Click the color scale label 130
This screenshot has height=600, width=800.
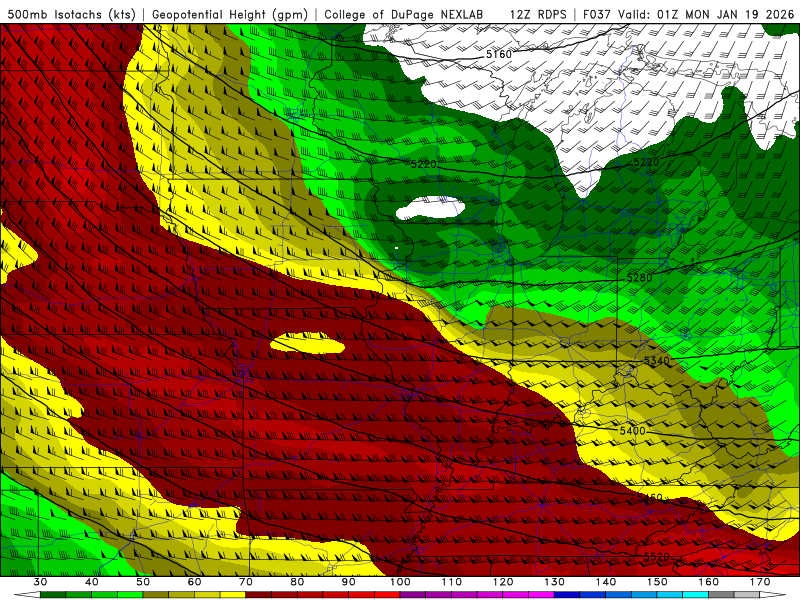coord(555,582)
